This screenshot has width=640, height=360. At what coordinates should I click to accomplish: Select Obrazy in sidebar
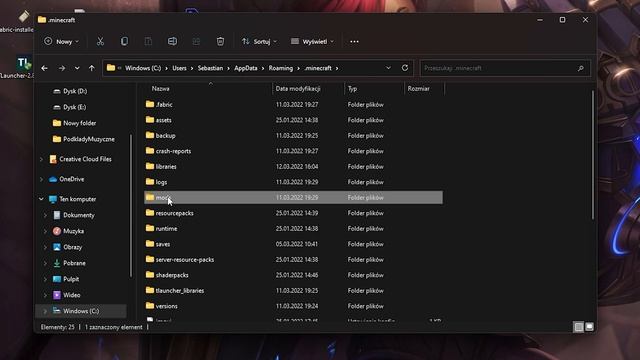73,247
